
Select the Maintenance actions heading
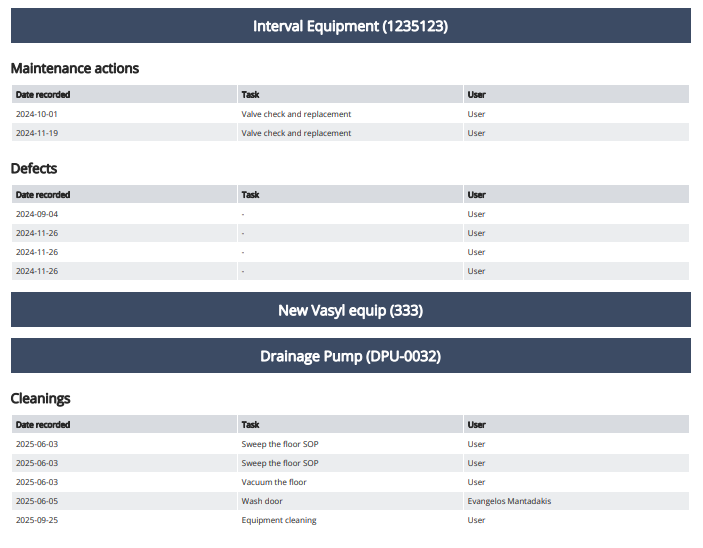pyautogui.click(x=75, y=68)
